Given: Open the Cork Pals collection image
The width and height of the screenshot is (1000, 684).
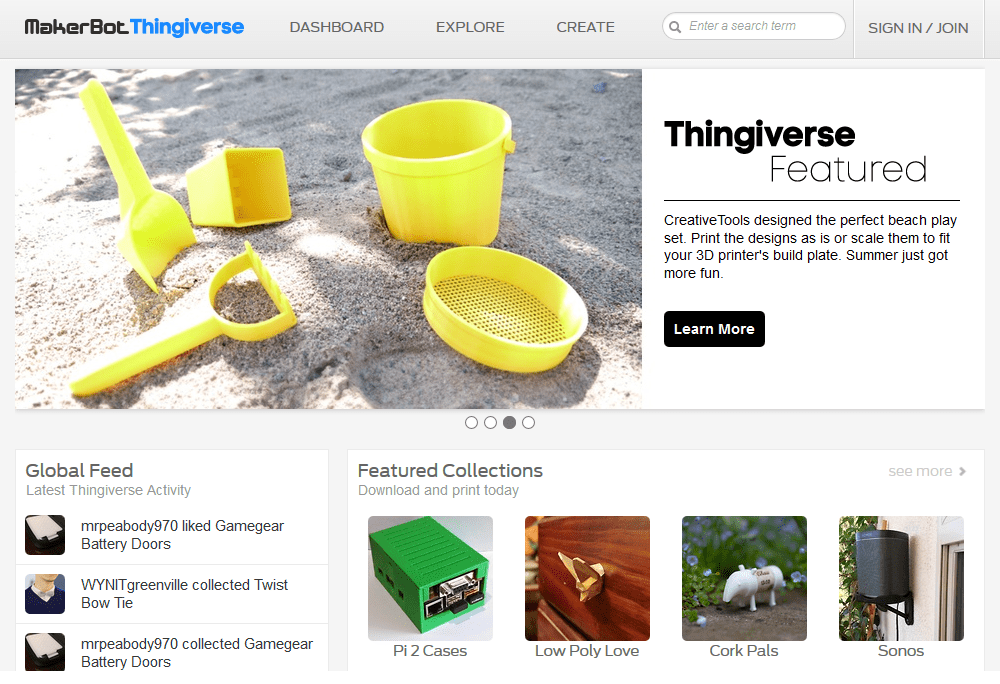Looking at the screenshot, I should coord(744,578).
